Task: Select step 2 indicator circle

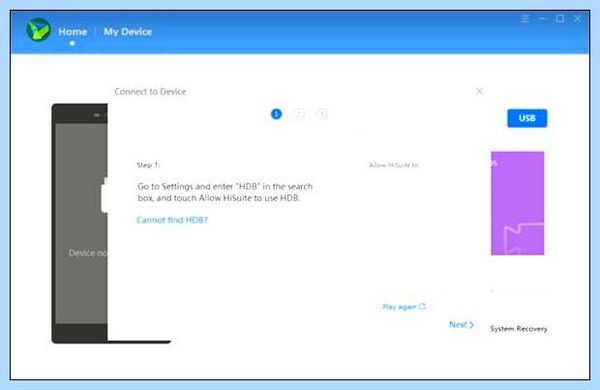Action: pos(299,114)
